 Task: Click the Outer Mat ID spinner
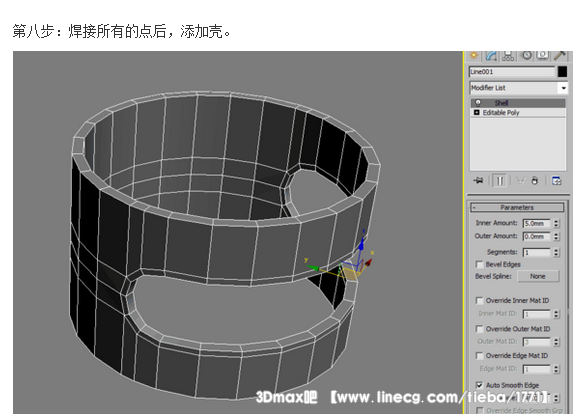tap(556, 342)
